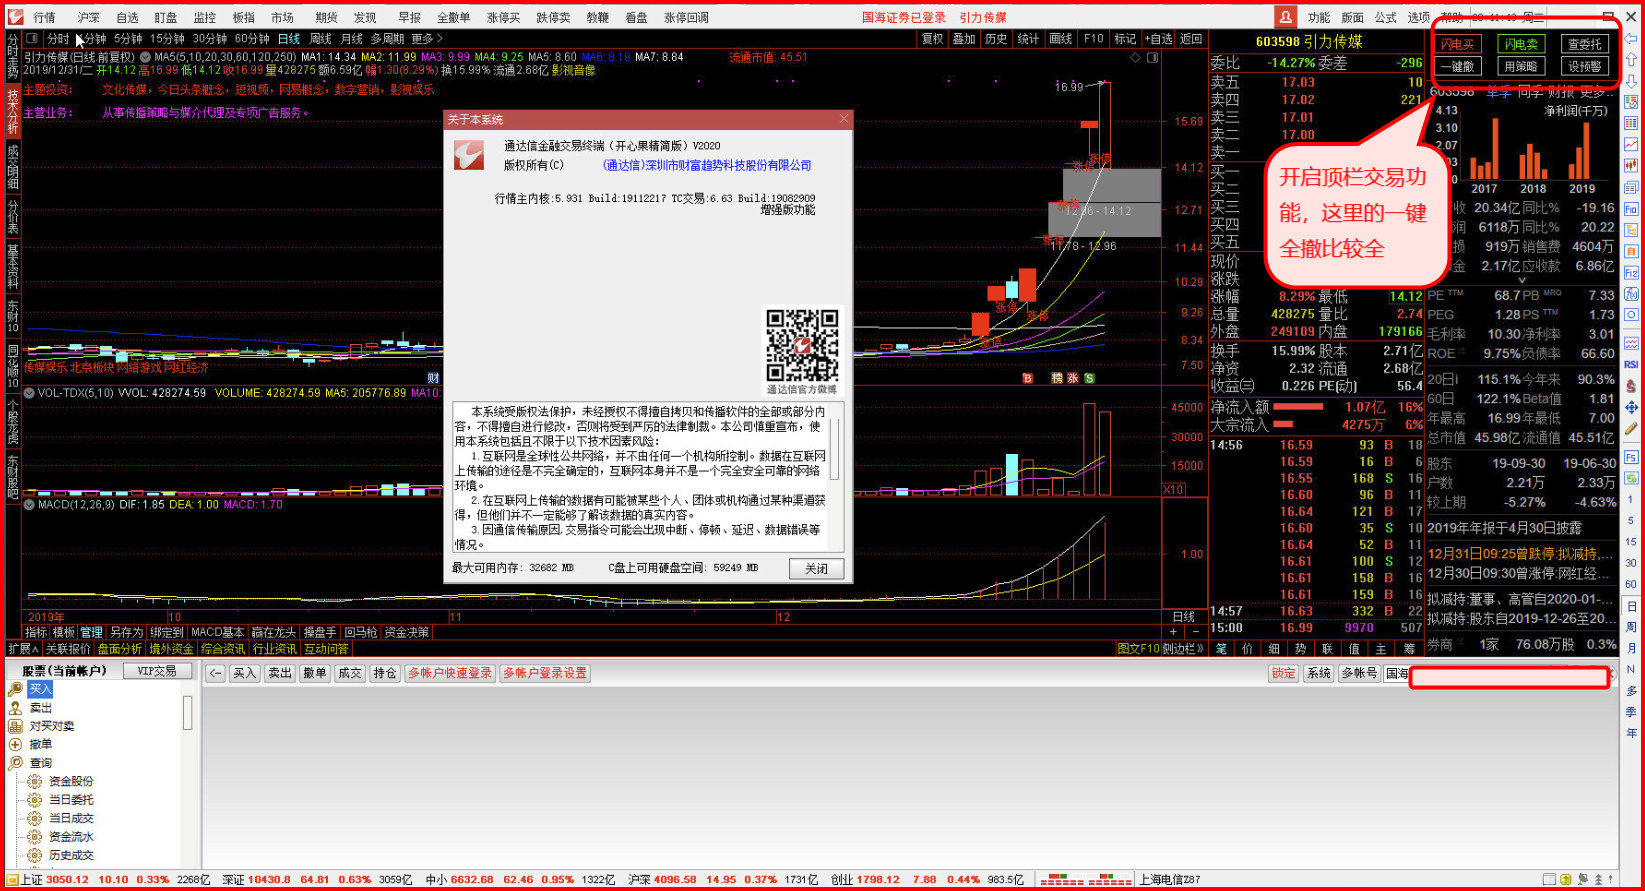The image size is (1645, 891).
Task: Select the 月线 monthly period
Action: [351, 39]
